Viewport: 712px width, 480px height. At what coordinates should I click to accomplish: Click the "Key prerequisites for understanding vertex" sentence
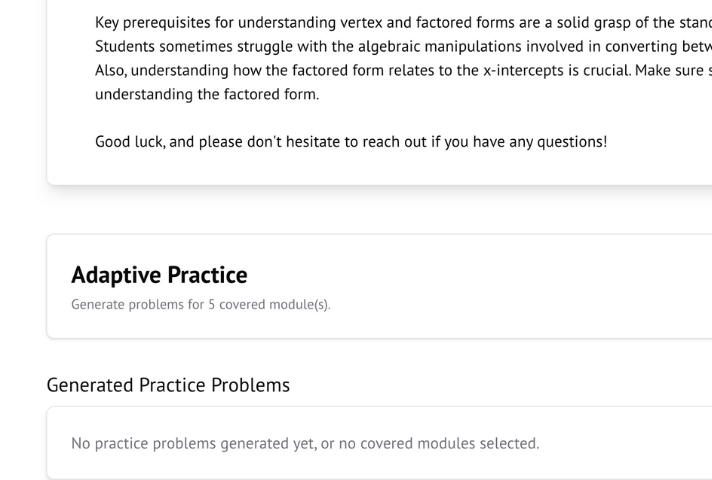[300, 23]
